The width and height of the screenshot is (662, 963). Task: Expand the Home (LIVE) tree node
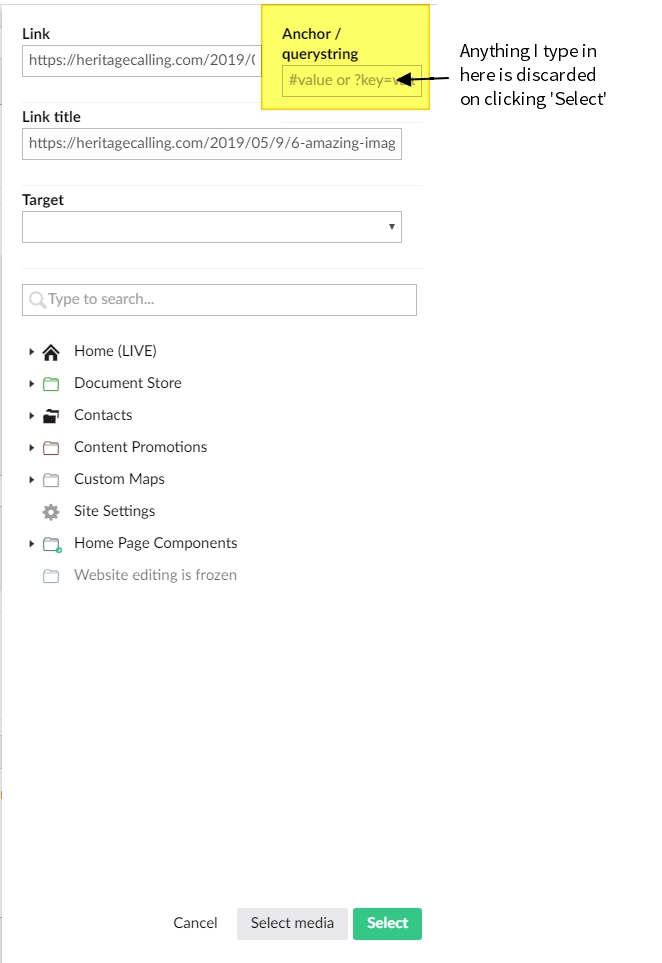[31, 351]
